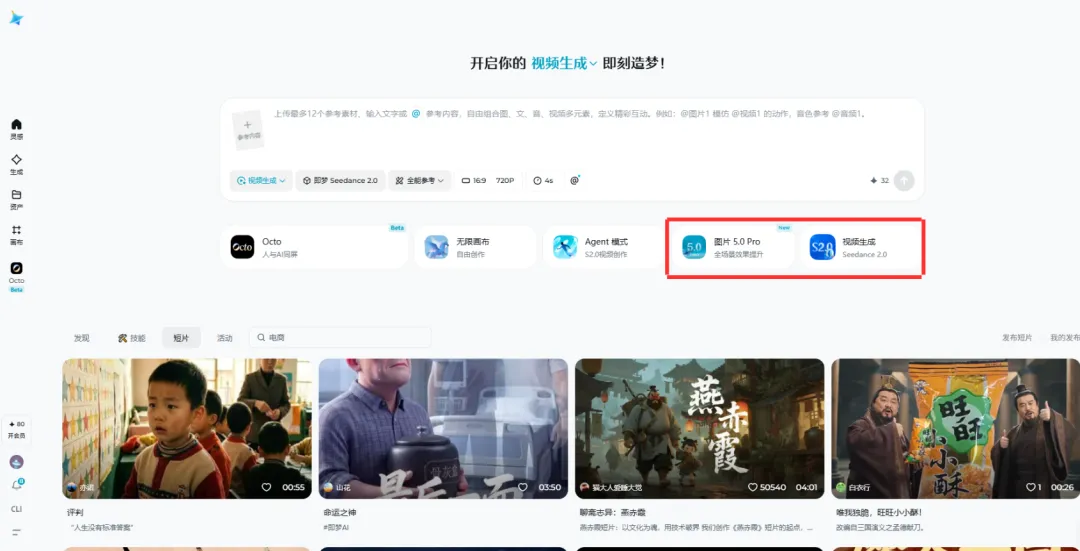Viewport: 1080px width, 551px height.
Task: Switch to the 活动 tab
Action: coord(225,338)
